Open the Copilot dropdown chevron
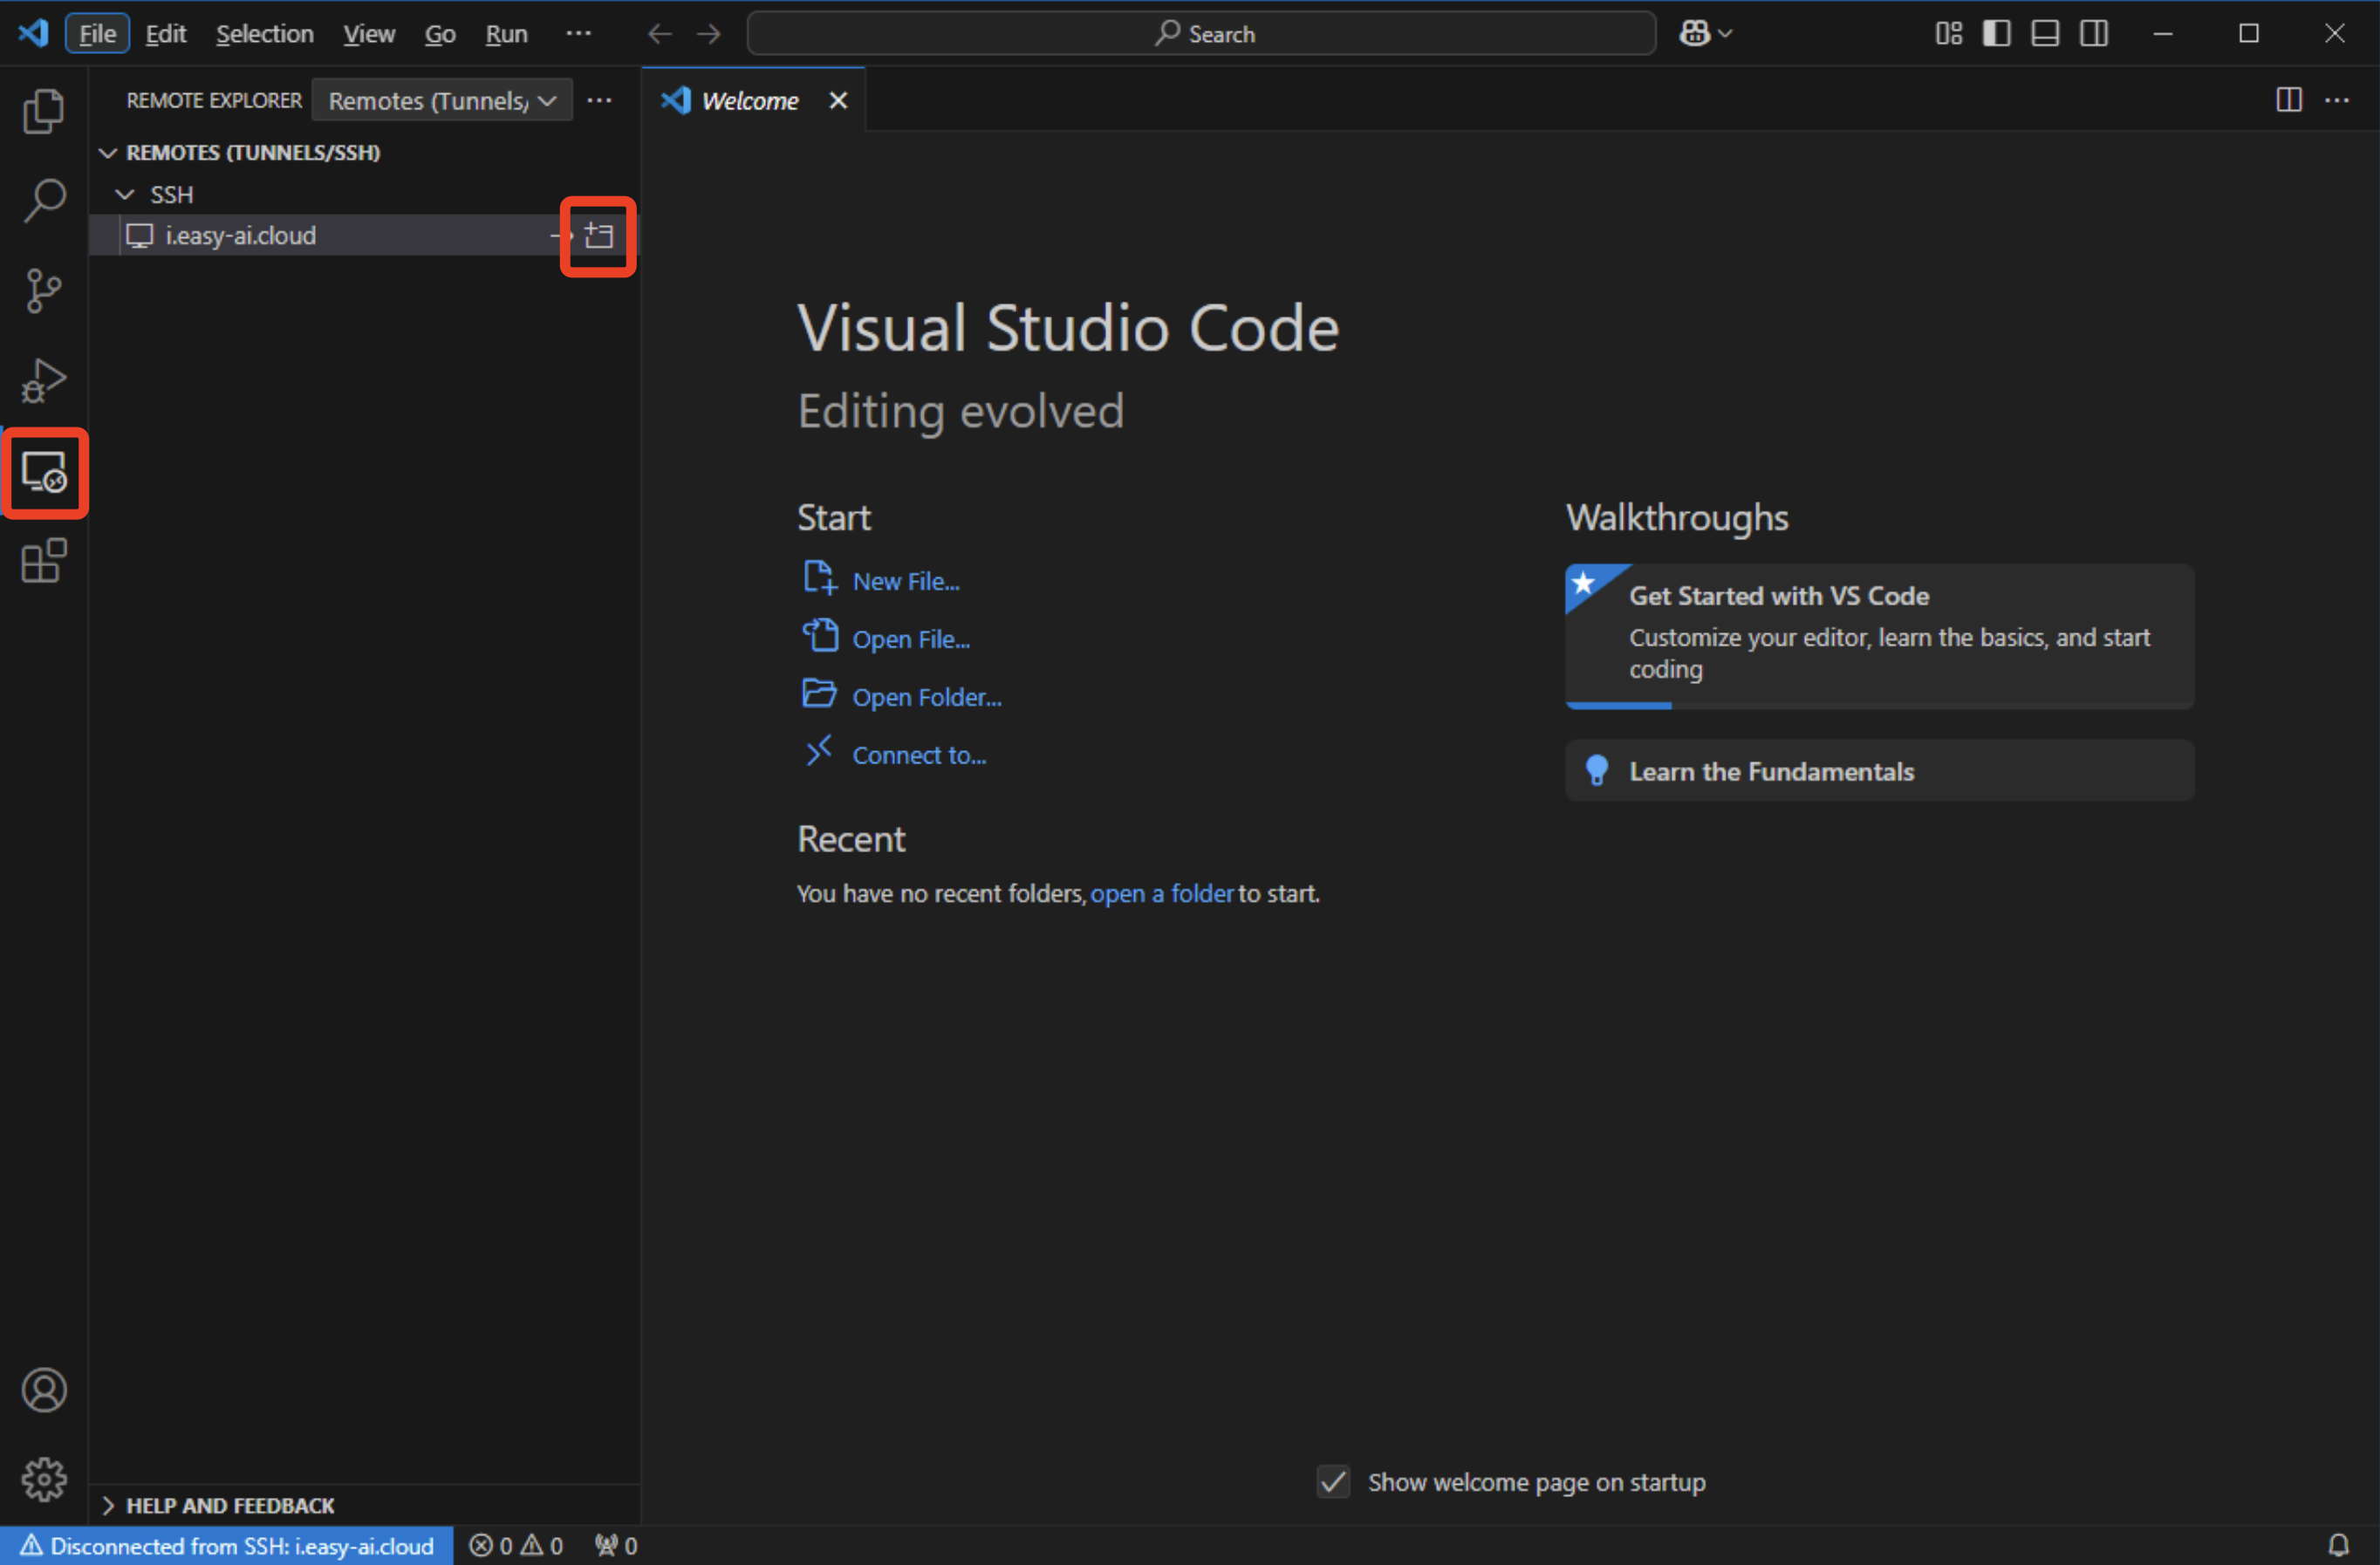Viewport: 2380px width, 1565px height. click(1725, 34)
